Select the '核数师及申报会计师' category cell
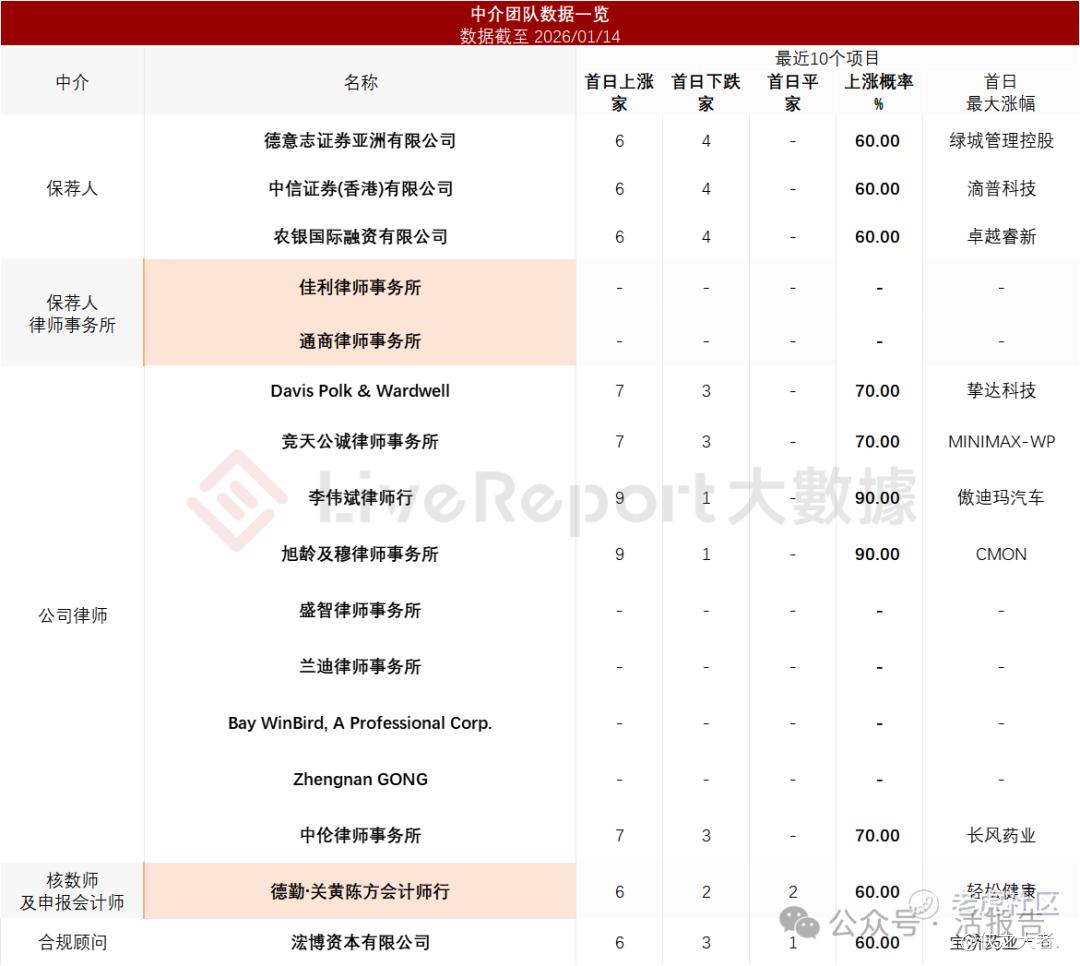Viewport: 1080px width, 966px height. [72, 891]
